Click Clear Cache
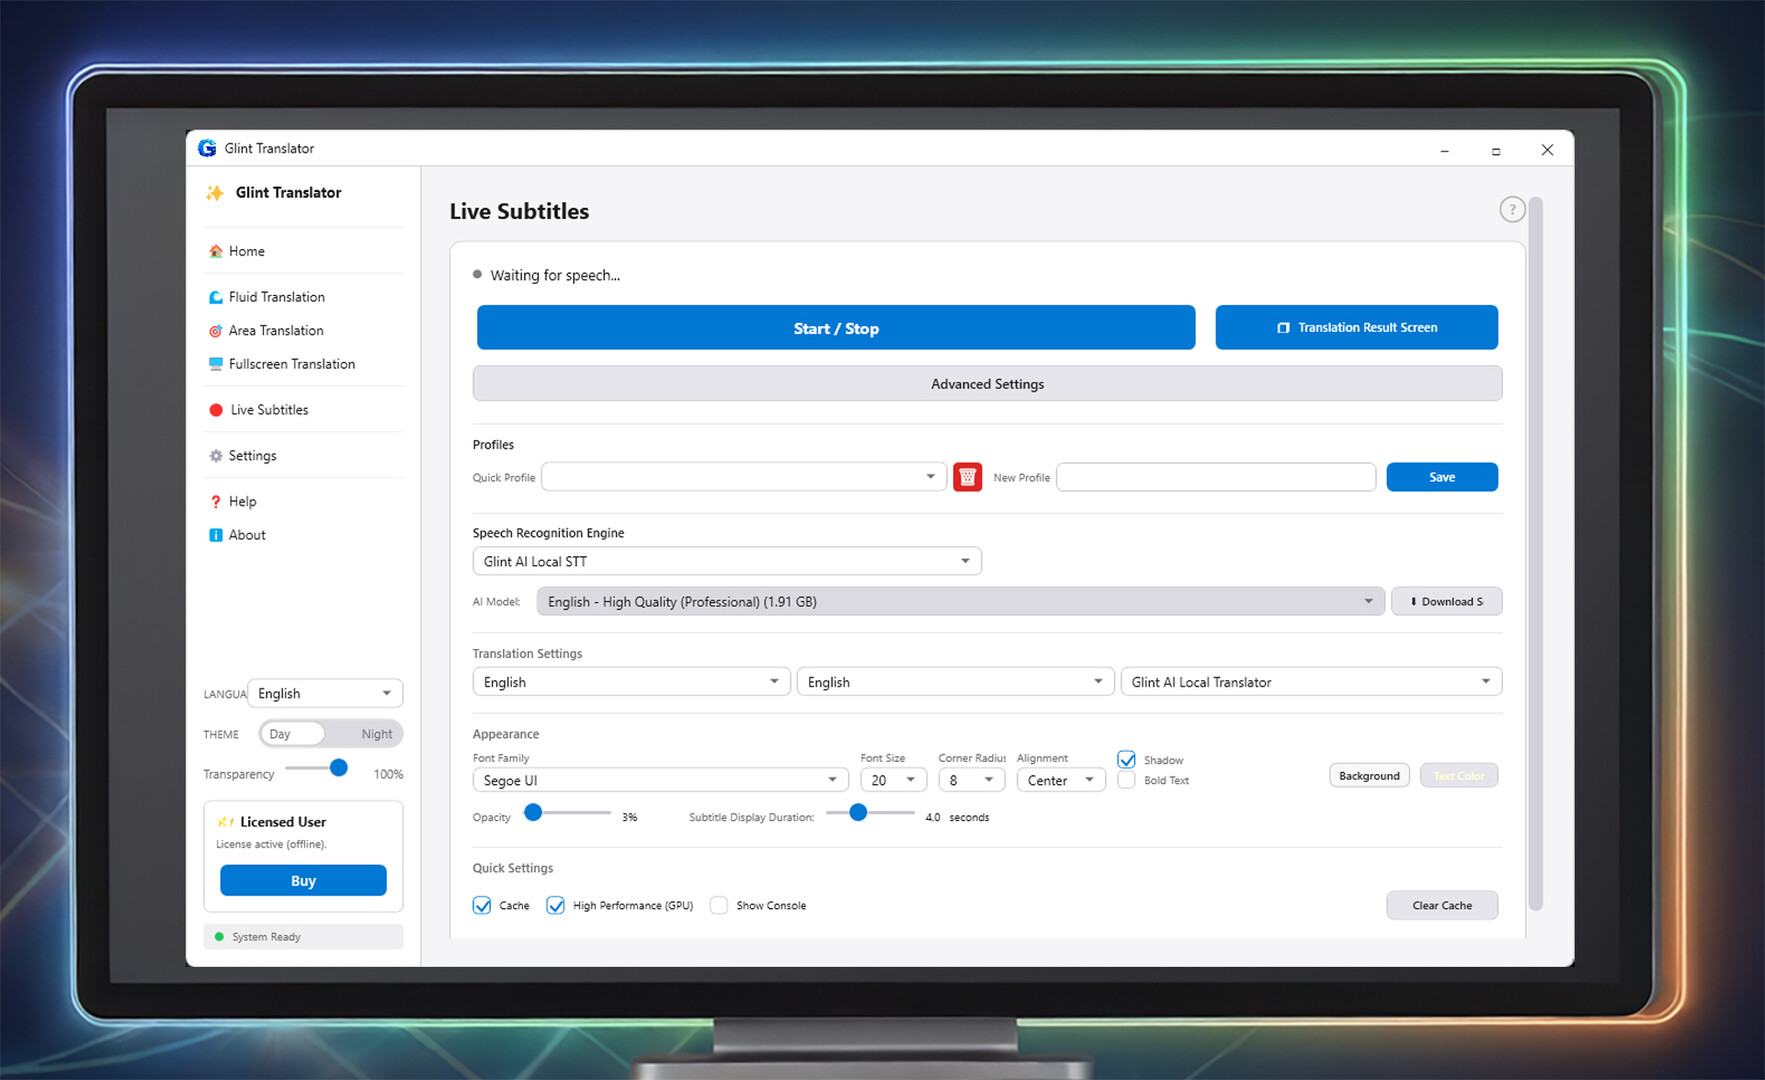This screenshot has height=1080, width=1765. click(1442, 906)
